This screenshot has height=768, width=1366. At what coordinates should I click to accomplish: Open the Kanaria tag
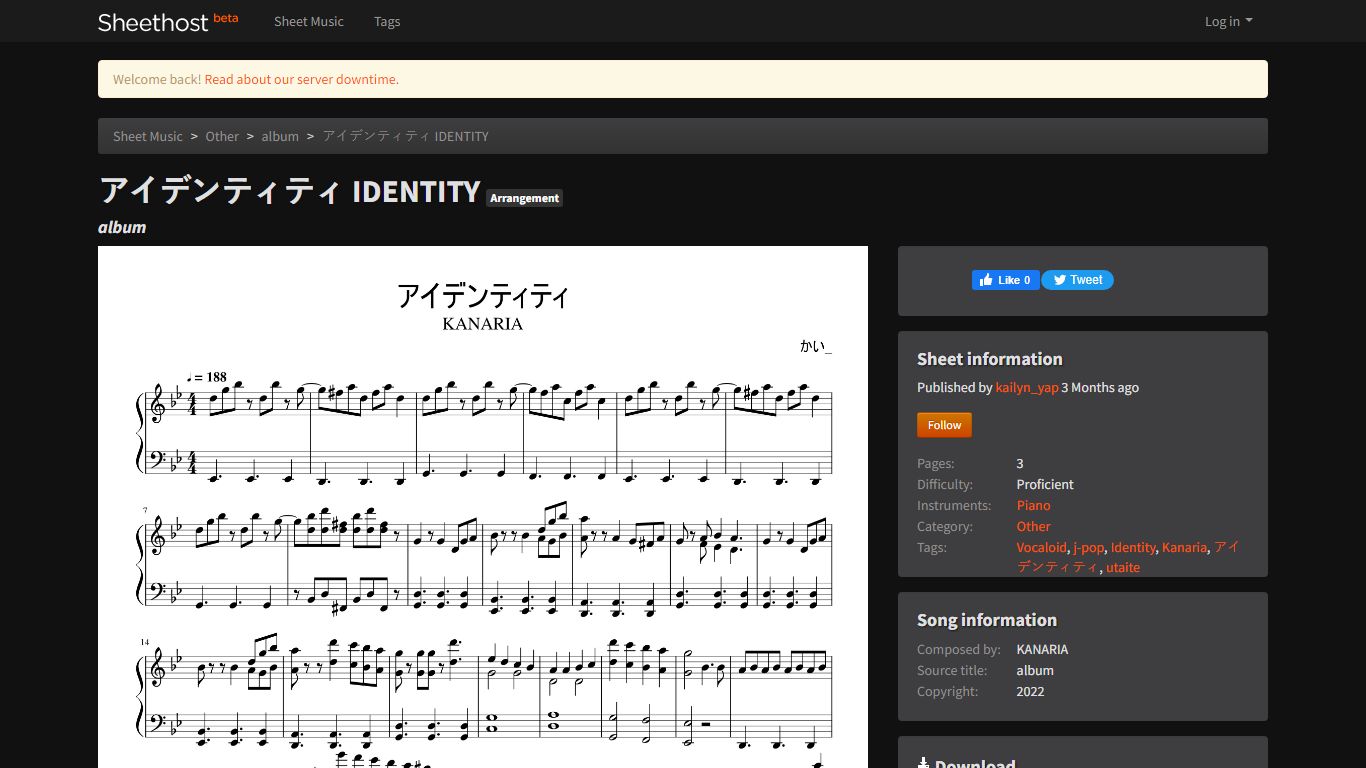(1184, 547)
